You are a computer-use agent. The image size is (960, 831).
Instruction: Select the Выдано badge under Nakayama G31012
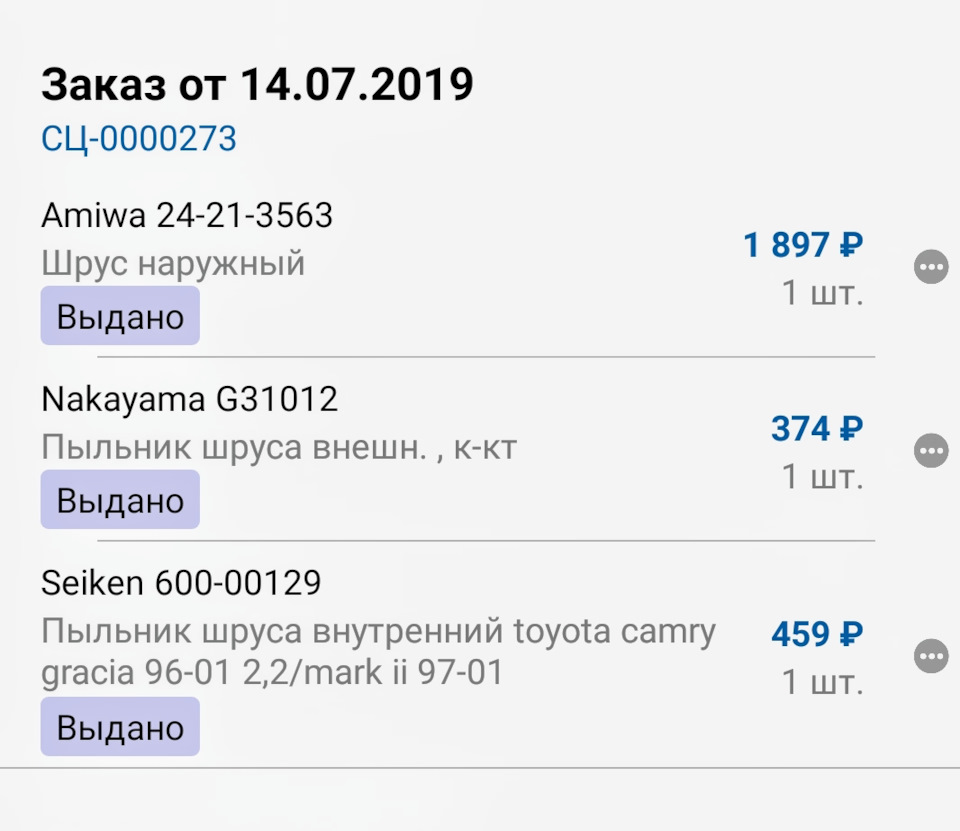click(x=119, y=499)
